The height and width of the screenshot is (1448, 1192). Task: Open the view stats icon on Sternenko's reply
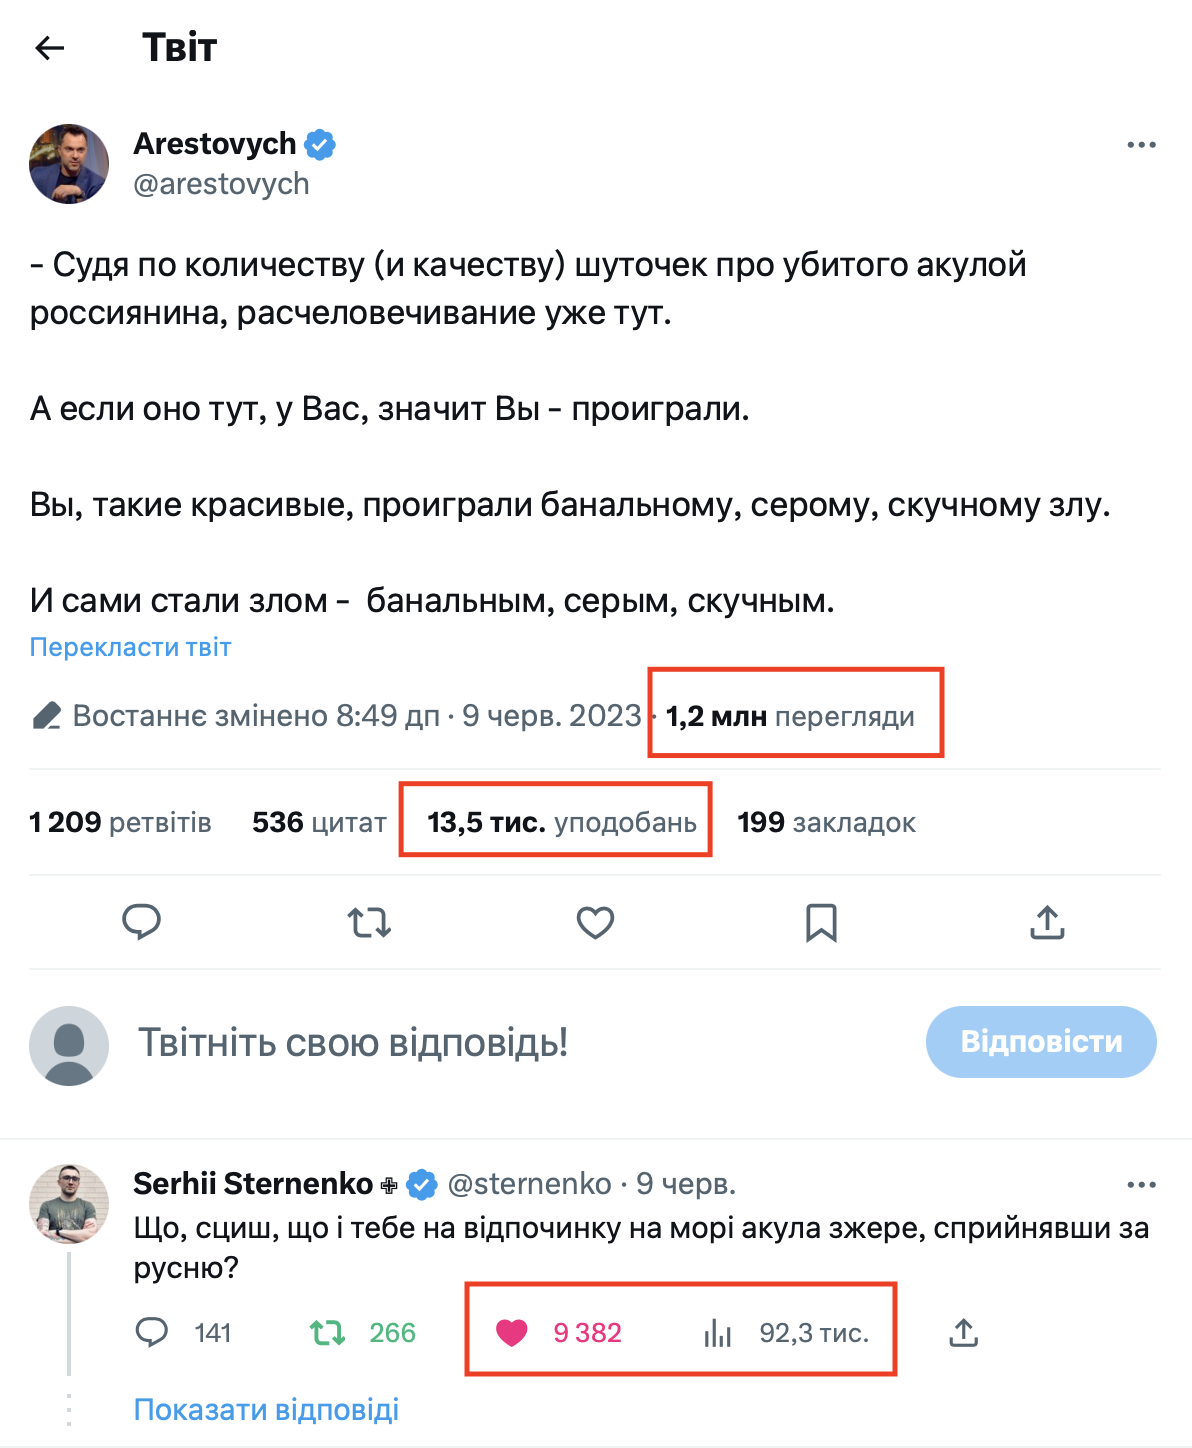tap(717, 1333)
